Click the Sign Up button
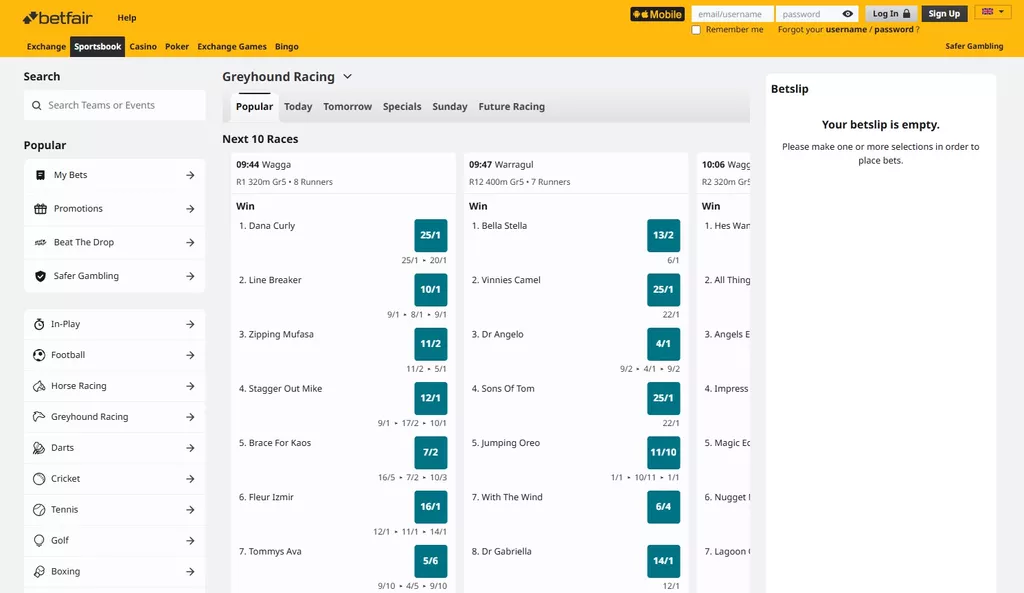Viewport: 1024px width, 593px height. click(x=944, y=14)
